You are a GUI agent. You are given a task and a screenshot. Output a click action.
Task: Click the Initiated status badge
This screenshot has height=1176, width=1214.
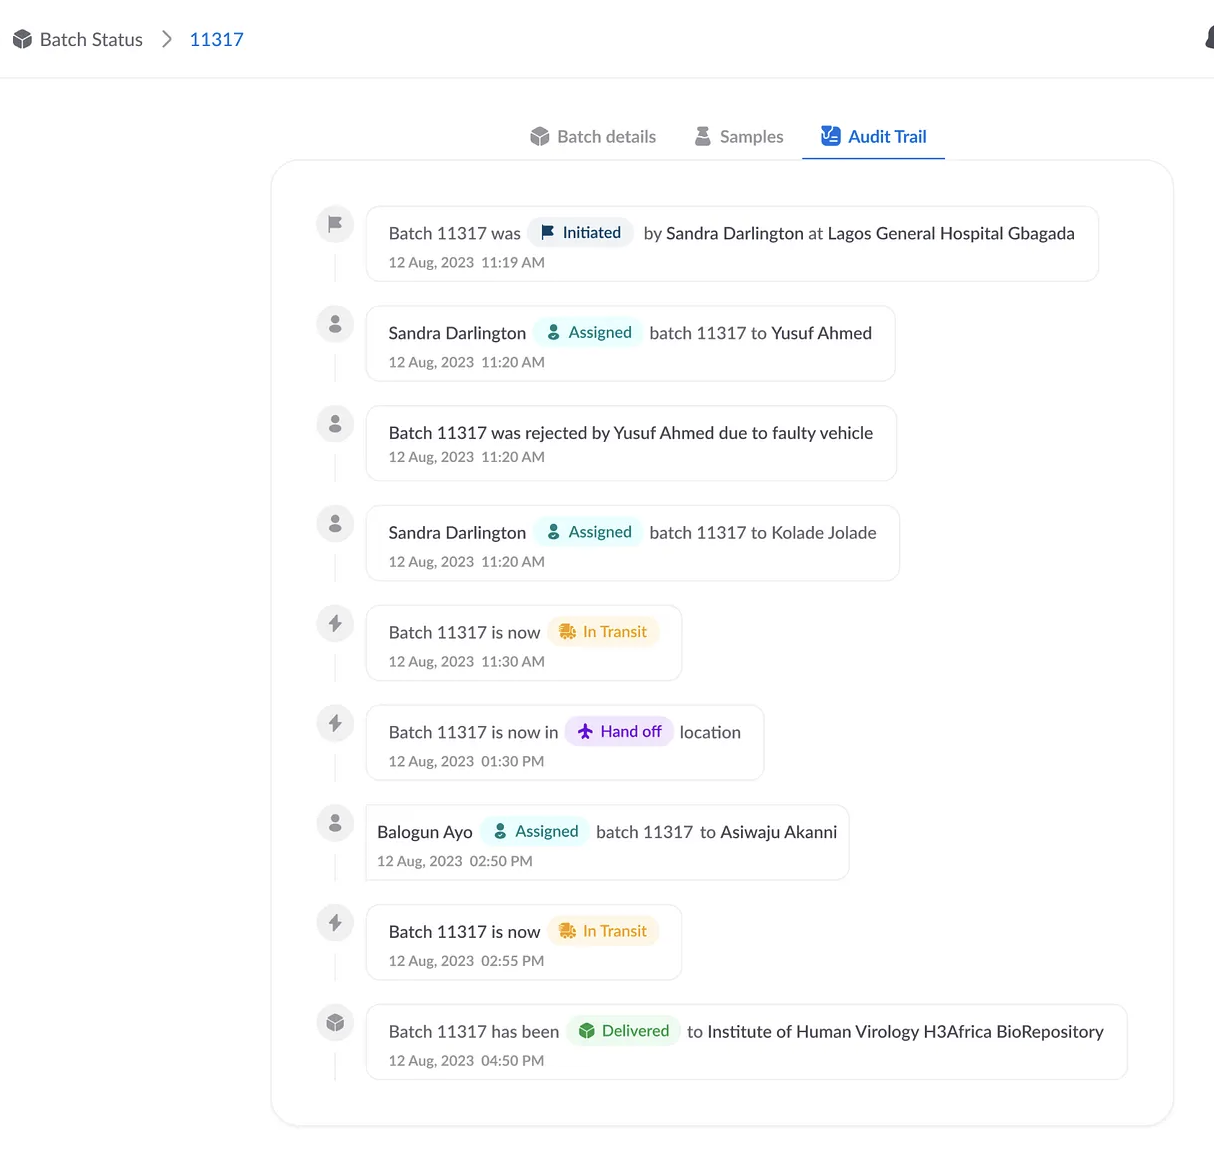[x=581, y=233]
